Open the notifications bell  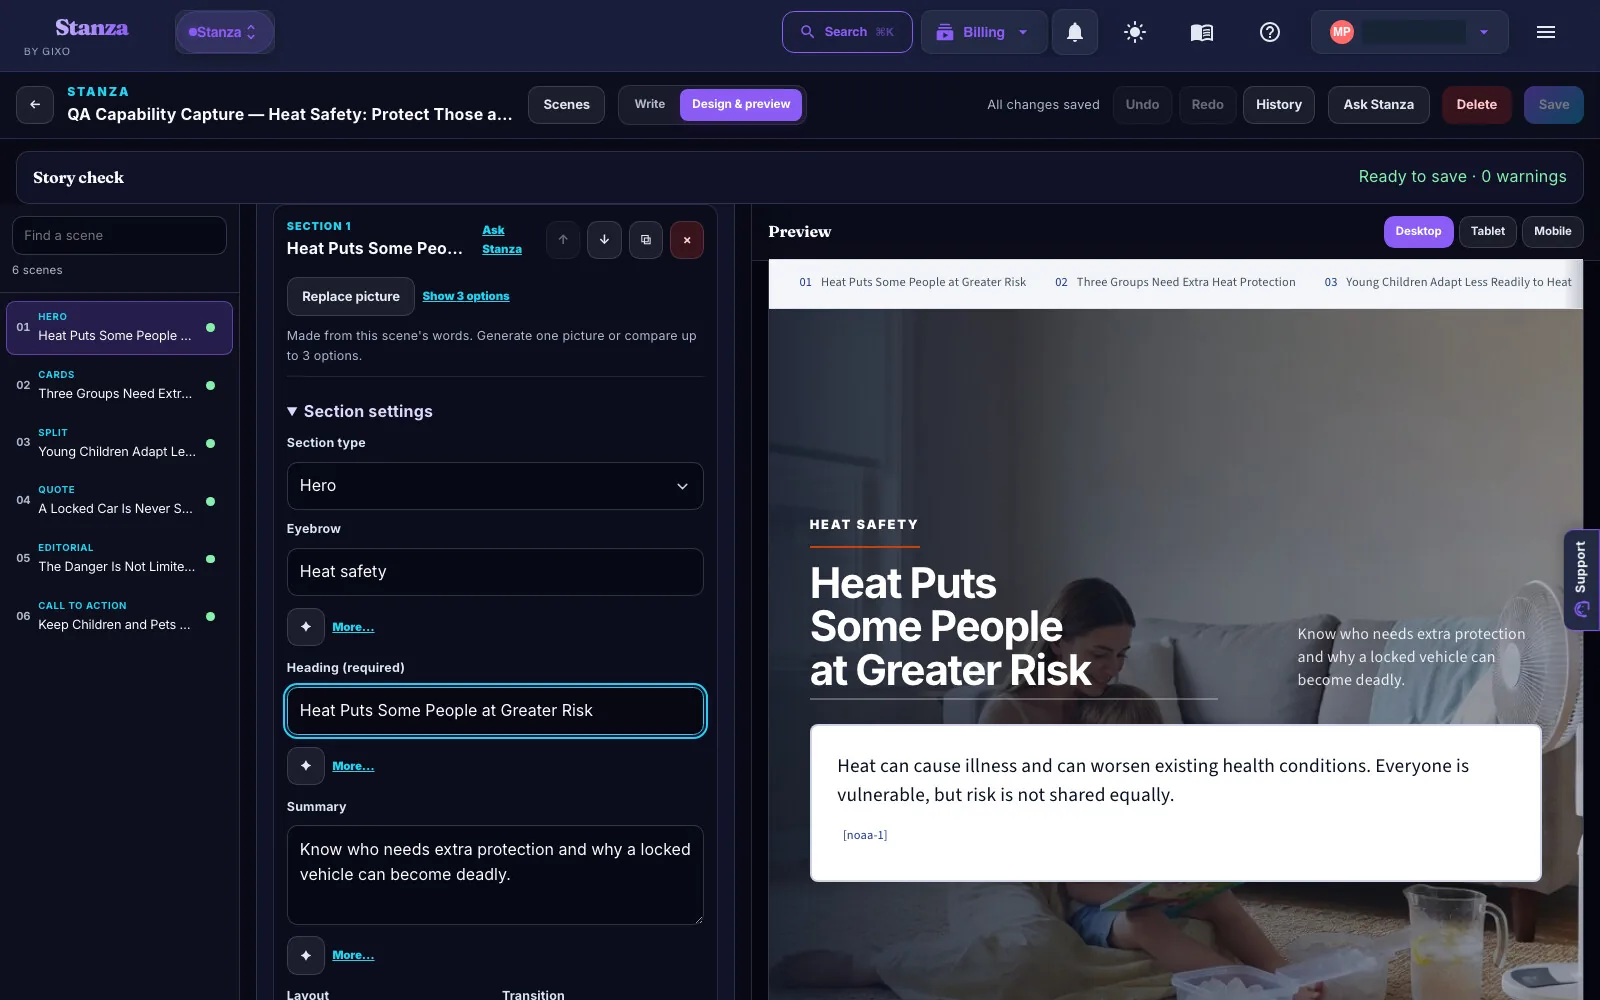tap(1074, 32)
